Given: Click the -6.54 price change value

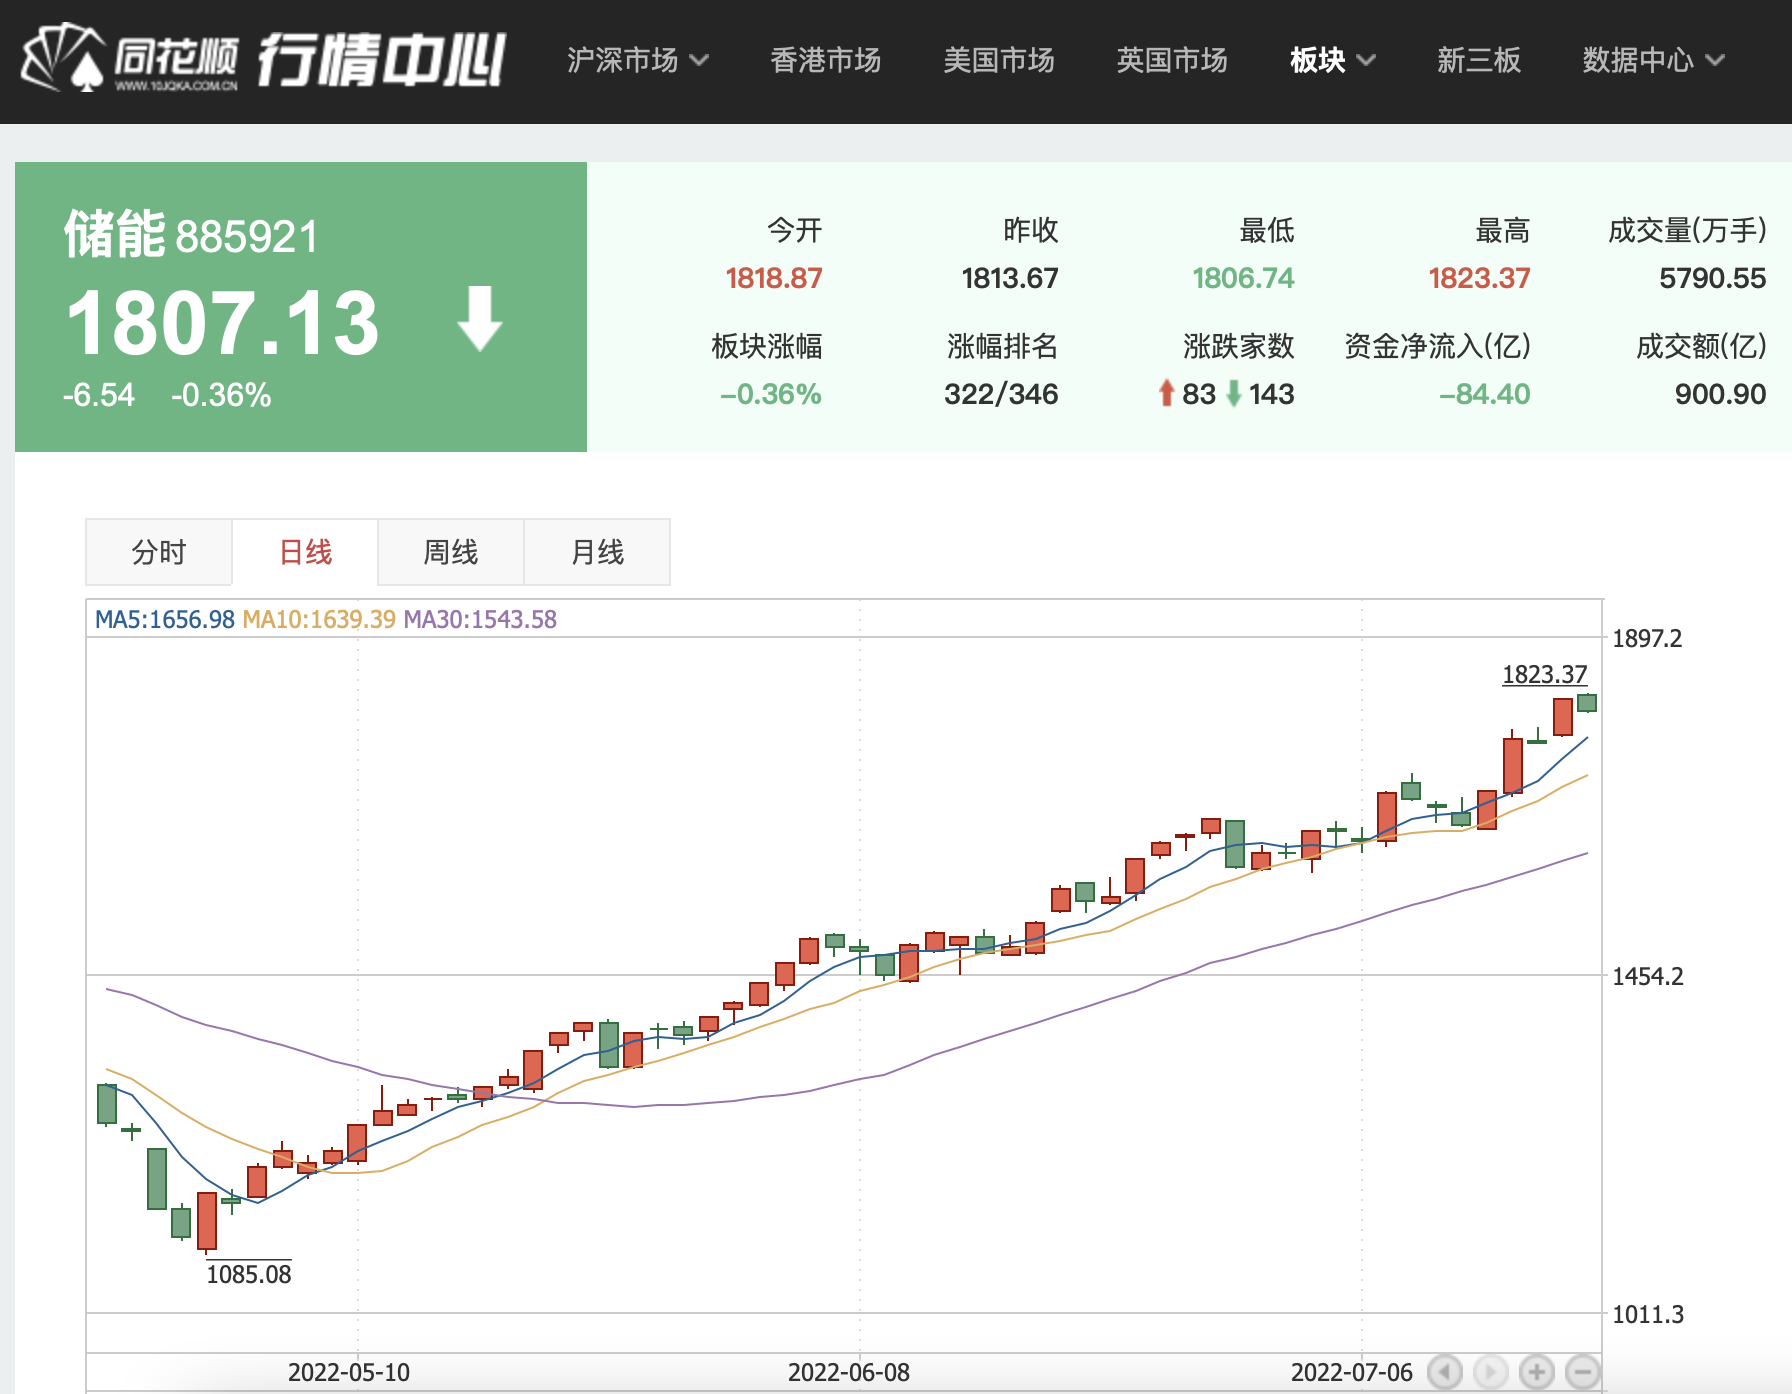Looking at the screenshot, I should (98, 395).
